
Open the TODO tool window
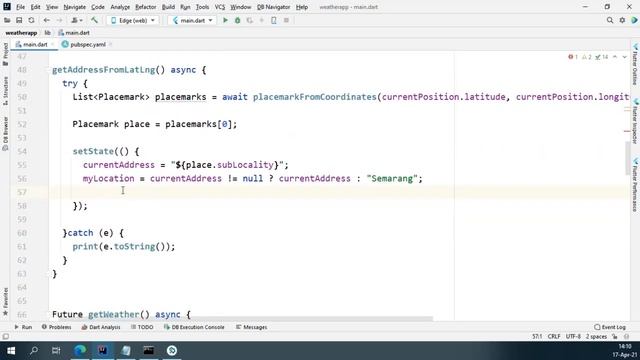click(142, 327)
